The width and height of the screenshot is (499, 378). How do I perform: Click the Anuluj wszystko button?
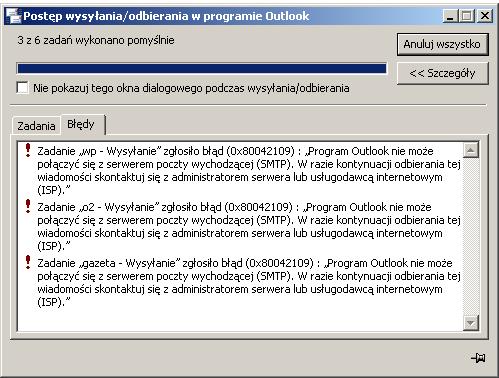[x=442, y=44]
